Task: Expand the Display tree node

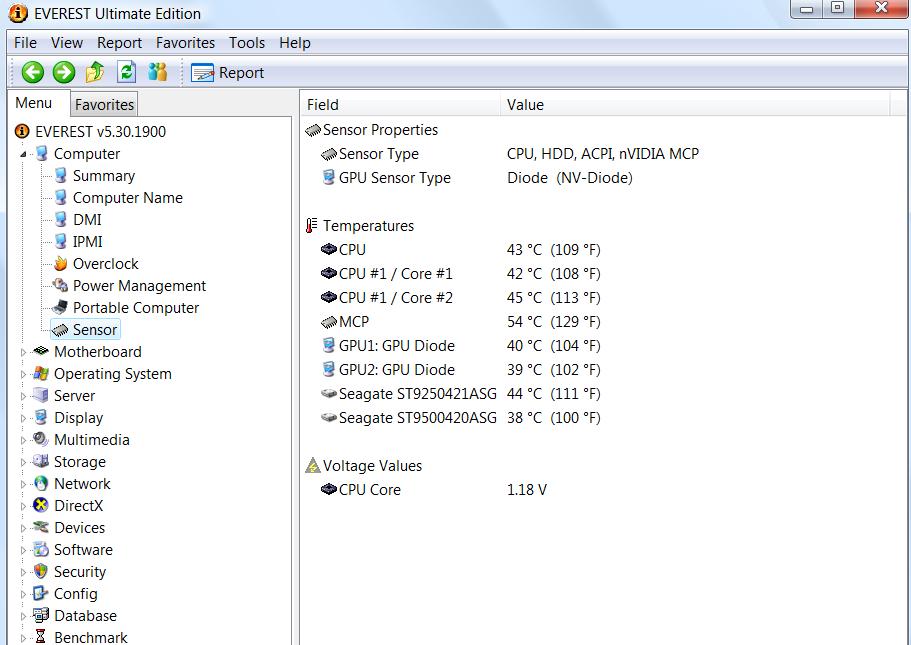Action: [23, 418]
